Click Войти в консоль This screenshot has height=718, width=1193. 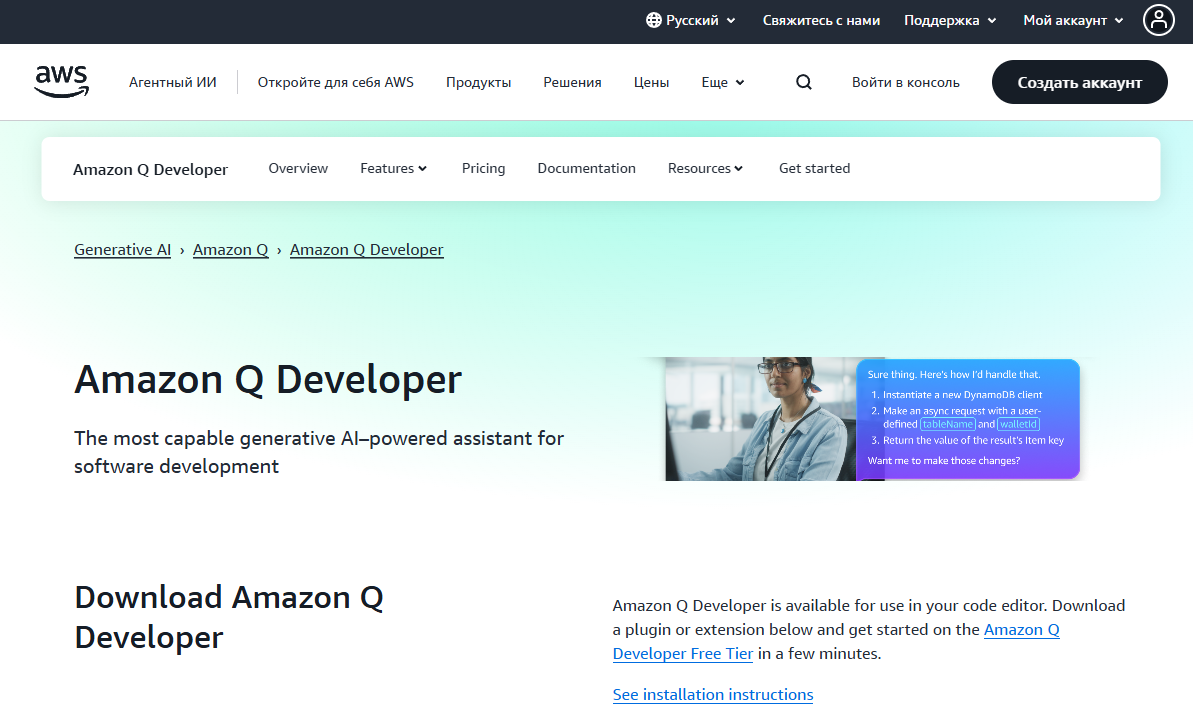(905, 82)
